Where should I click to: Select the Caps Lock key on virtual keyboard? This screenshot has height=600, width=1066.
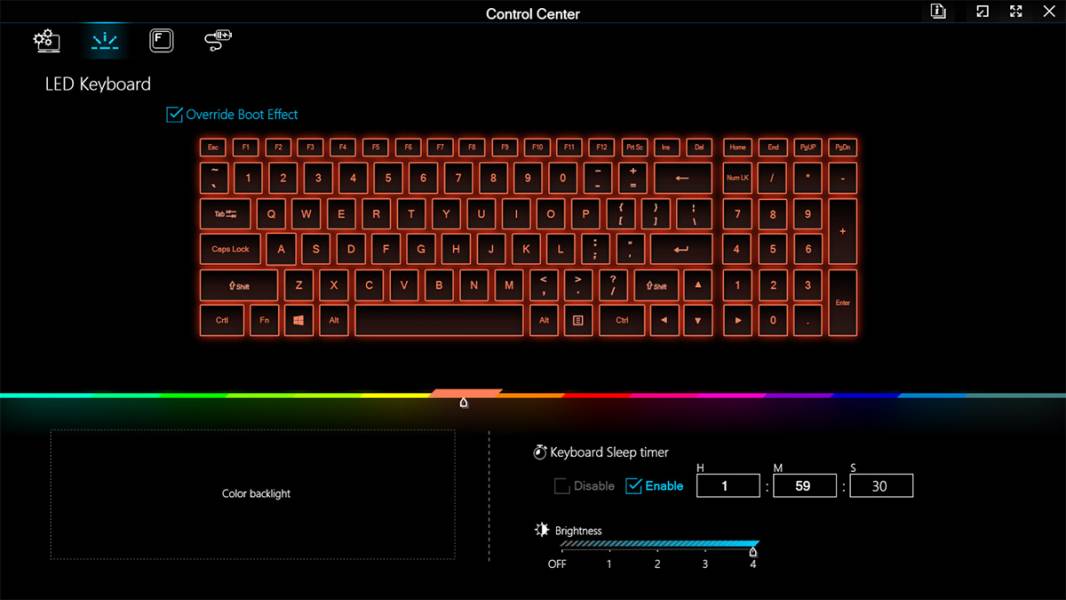click(x=230, y=249)
